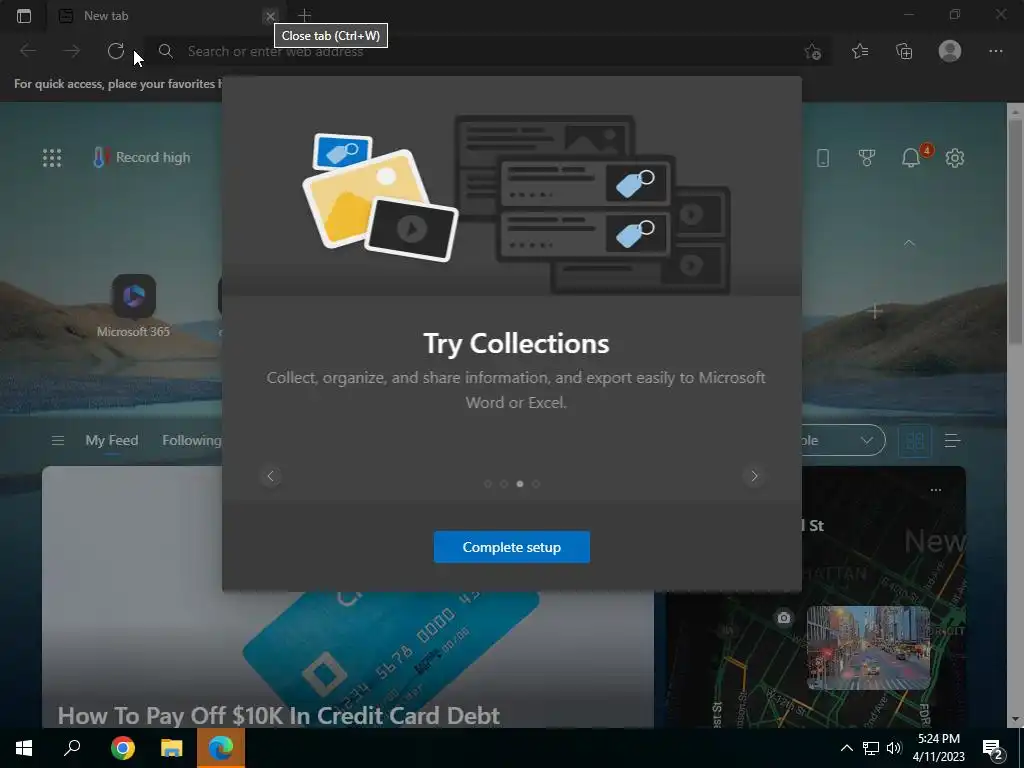Click the Microsoft Edge taskbar icon
The image size is (1024, 768).
221,748
